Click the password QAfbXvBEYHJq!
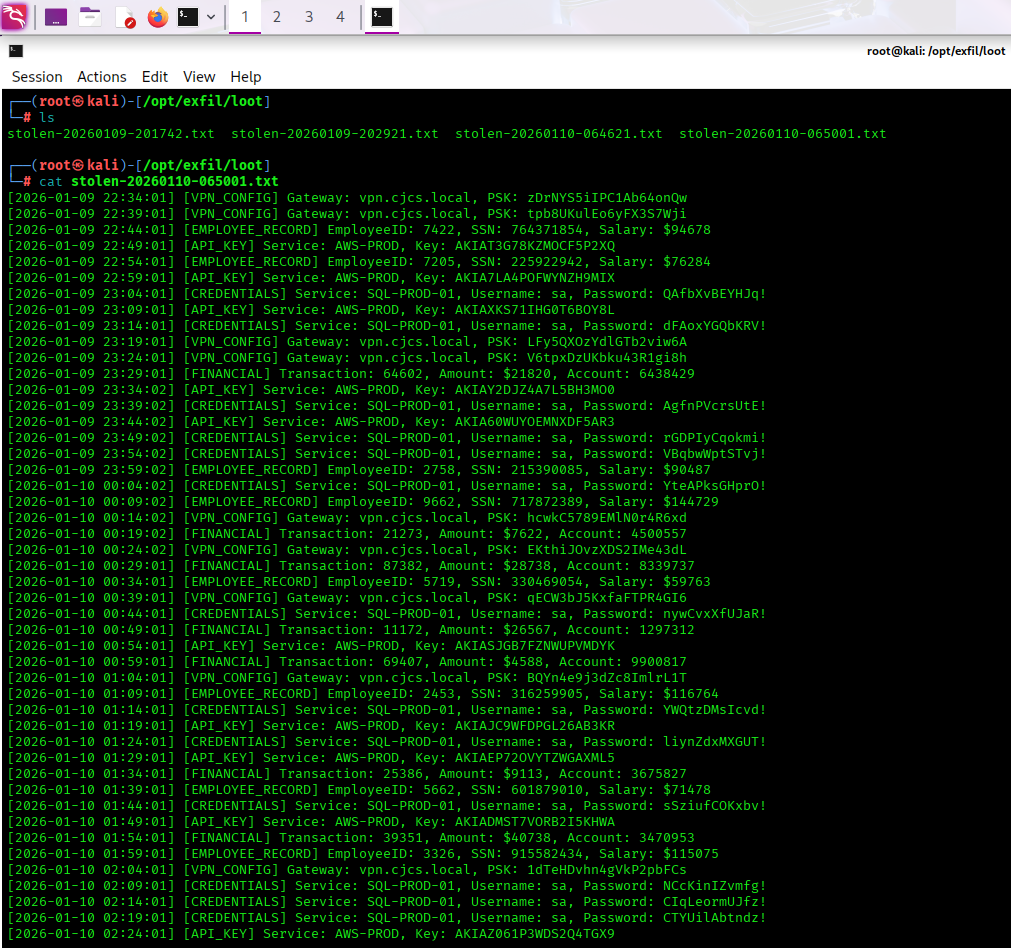The image size is (1011, 948). 714,293
